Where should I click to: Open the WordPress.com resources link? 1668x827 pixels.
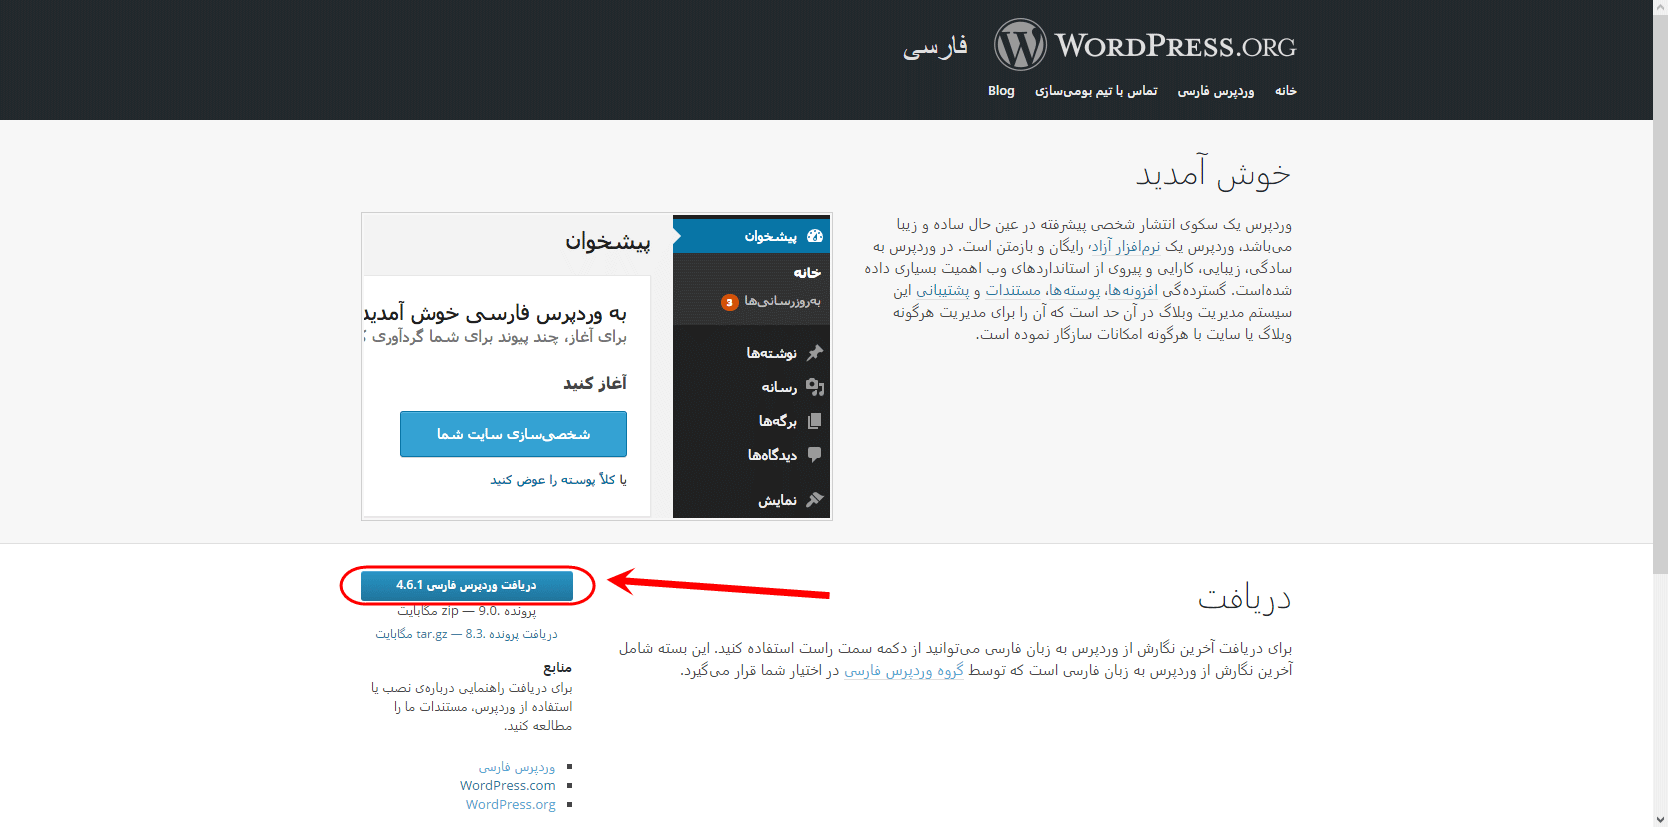coord(508,786)
